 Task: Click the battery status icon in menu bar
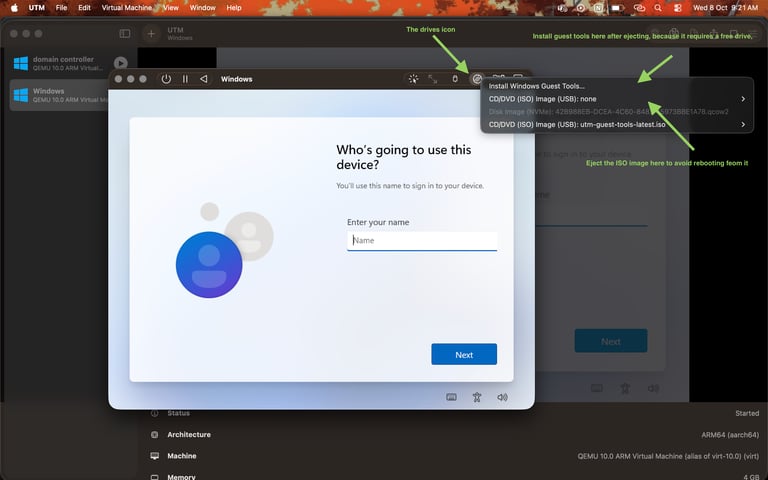[618, 8]
